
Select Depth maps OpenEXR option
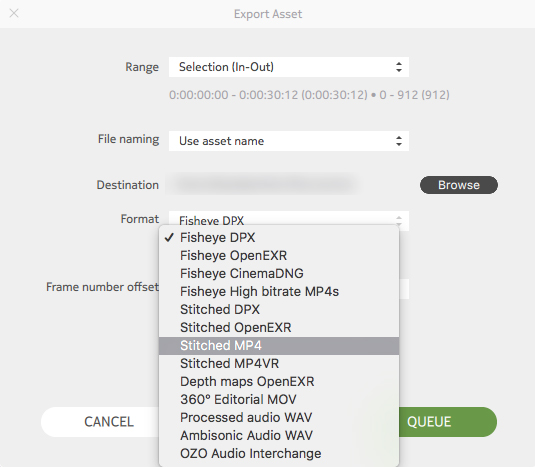pos(279,382)
